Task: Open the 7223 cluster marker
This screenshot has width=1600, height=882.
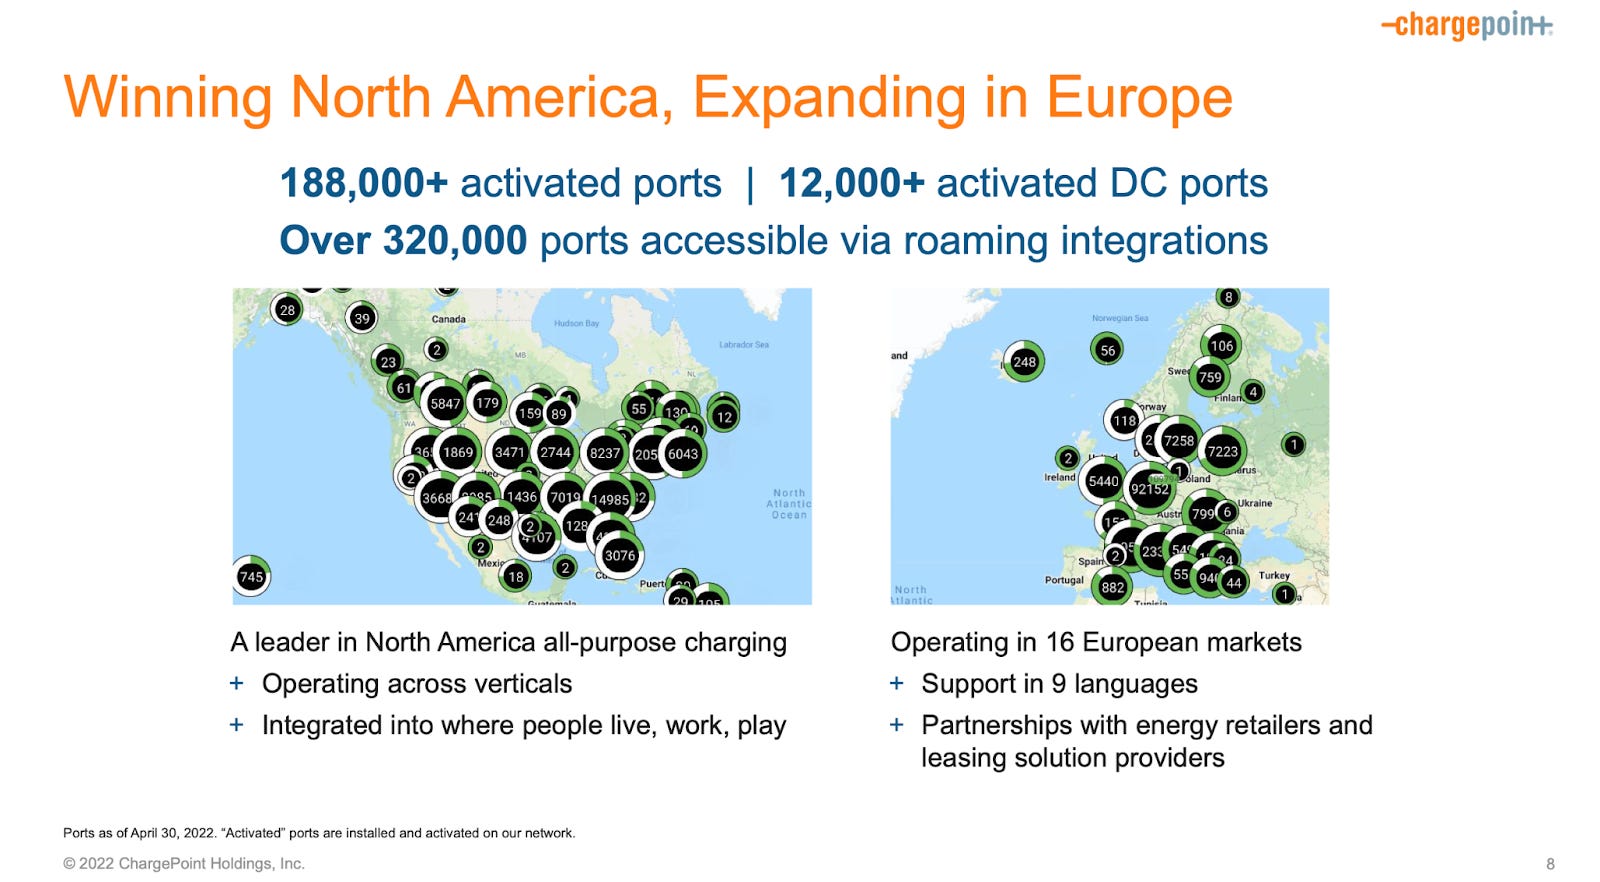Action: point(1223,451)
